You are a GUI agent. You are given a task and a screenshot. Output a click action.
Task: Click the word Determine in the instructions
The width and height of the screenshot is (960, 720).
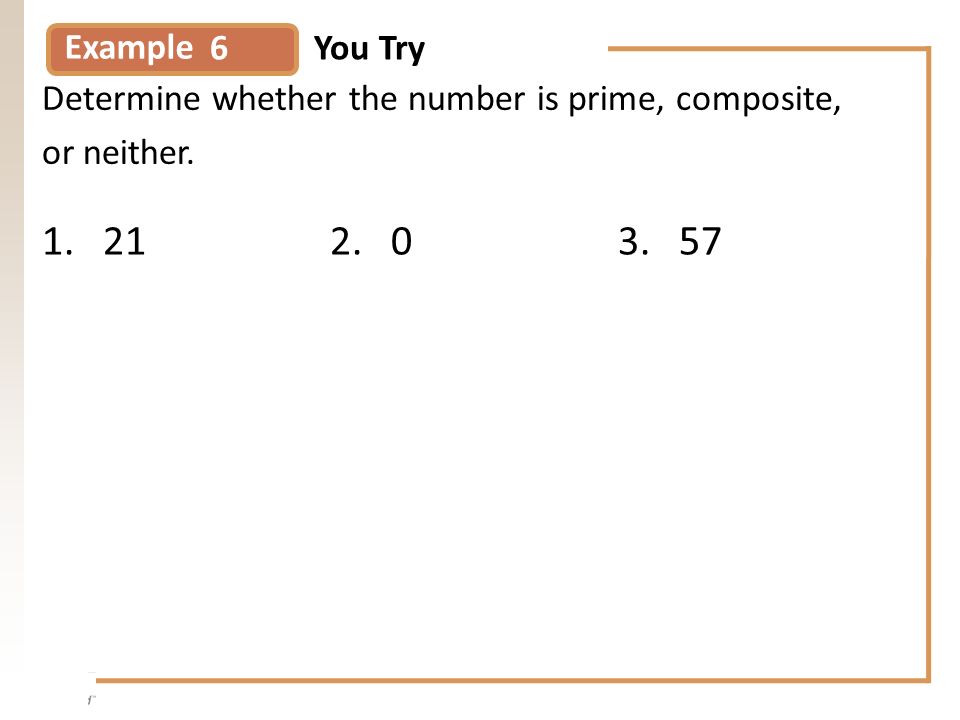coord(121,99)
